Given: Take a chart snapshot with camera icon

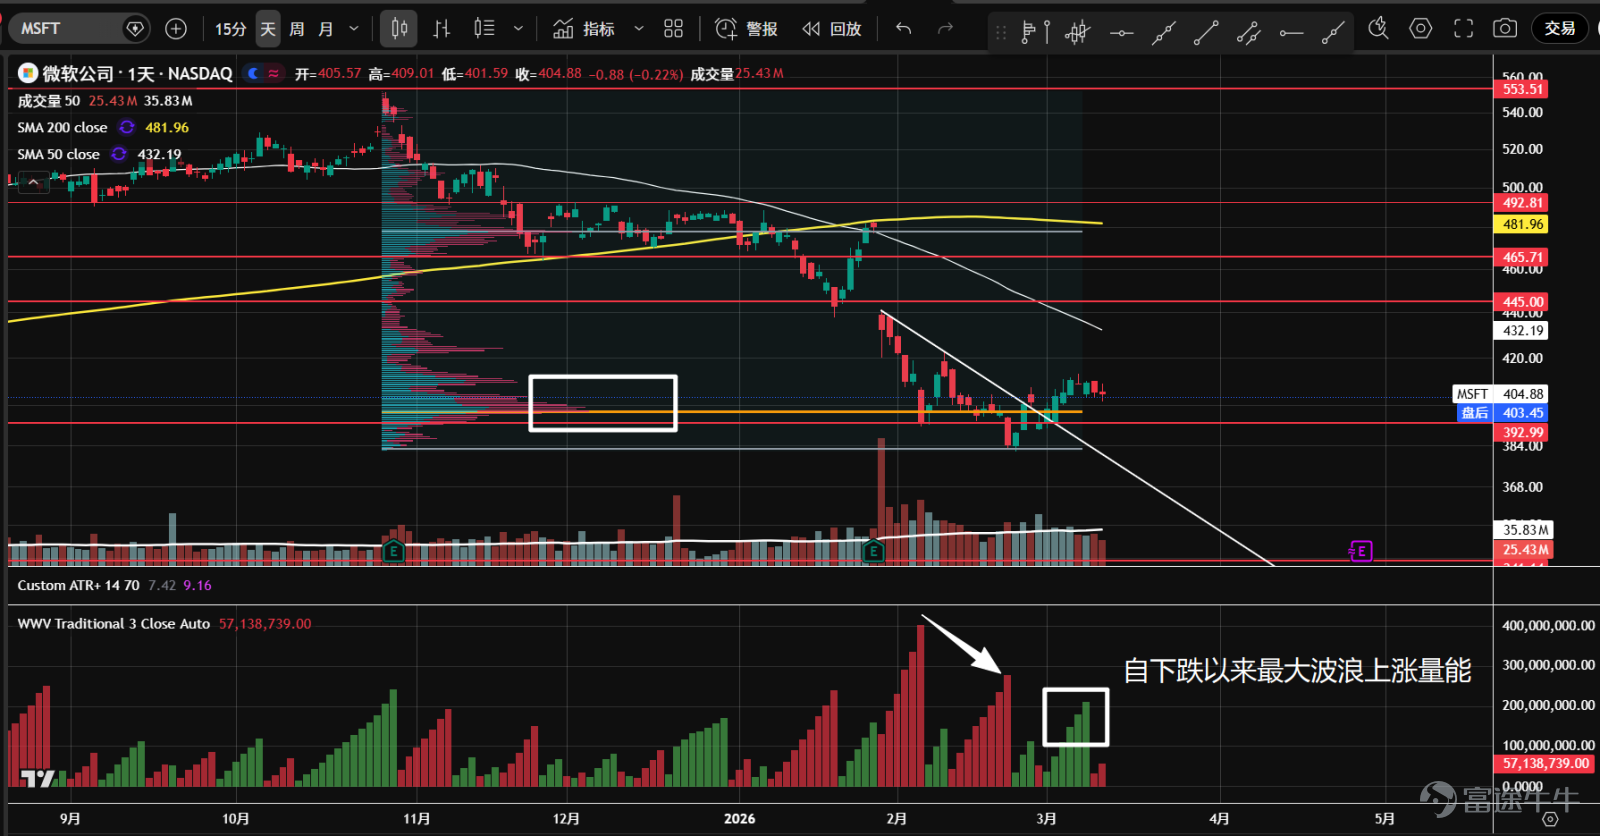Looking at the screenshot, I should tap(1504, 29).
